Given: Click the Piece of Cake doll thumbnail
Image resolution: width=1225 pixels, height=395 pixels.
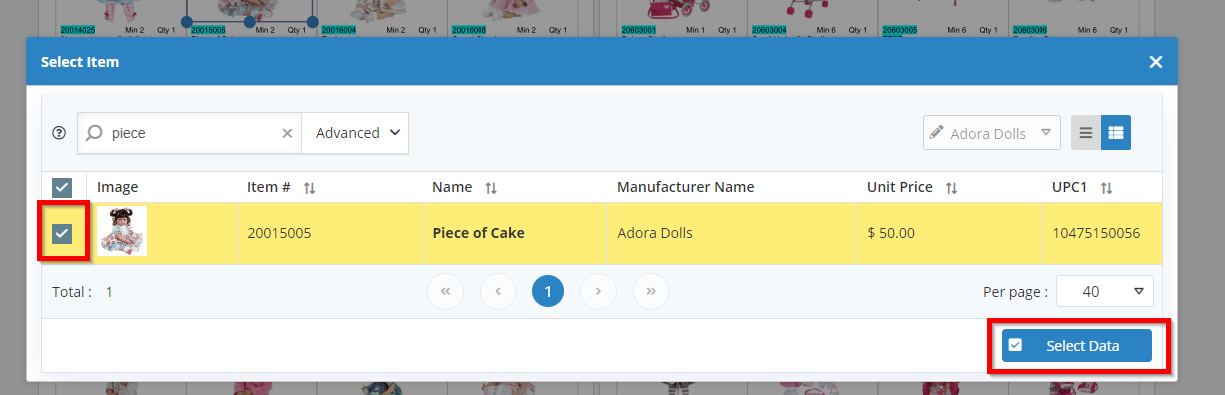Looking at the screenshot, I should (x=122, y=231).
